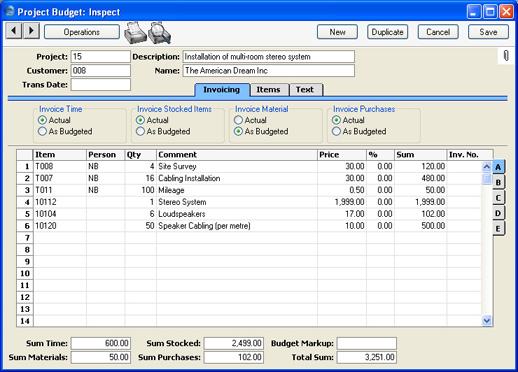Image resolution: width=518 pixels, height=372 pixels.
Task: Go to previous record with left arrow
Action: [x=14, y=31]
